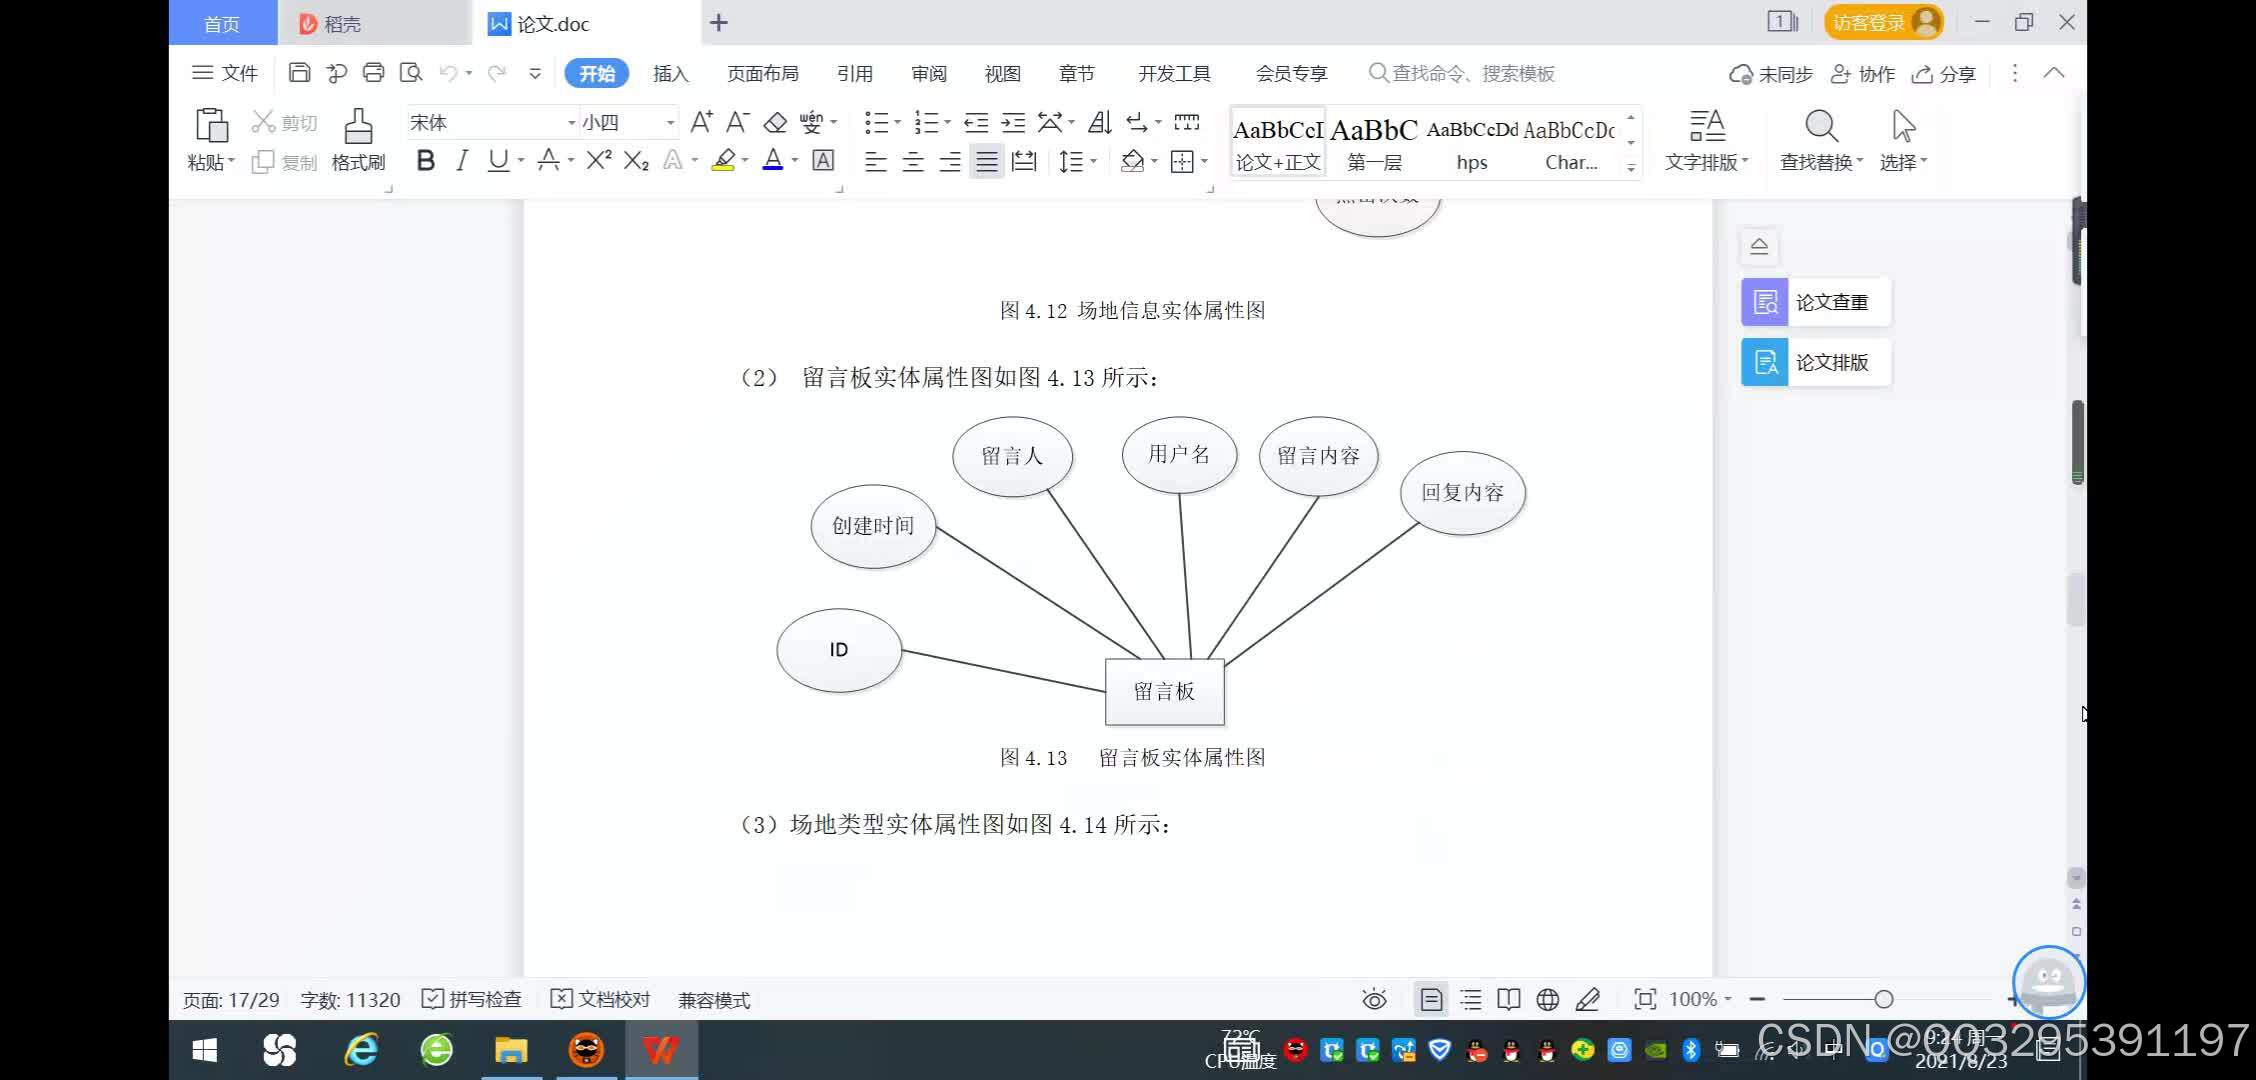2256x1080 pixels.
Task: Open the 审阅 ribbon tab
Action: tap(929, 73)
